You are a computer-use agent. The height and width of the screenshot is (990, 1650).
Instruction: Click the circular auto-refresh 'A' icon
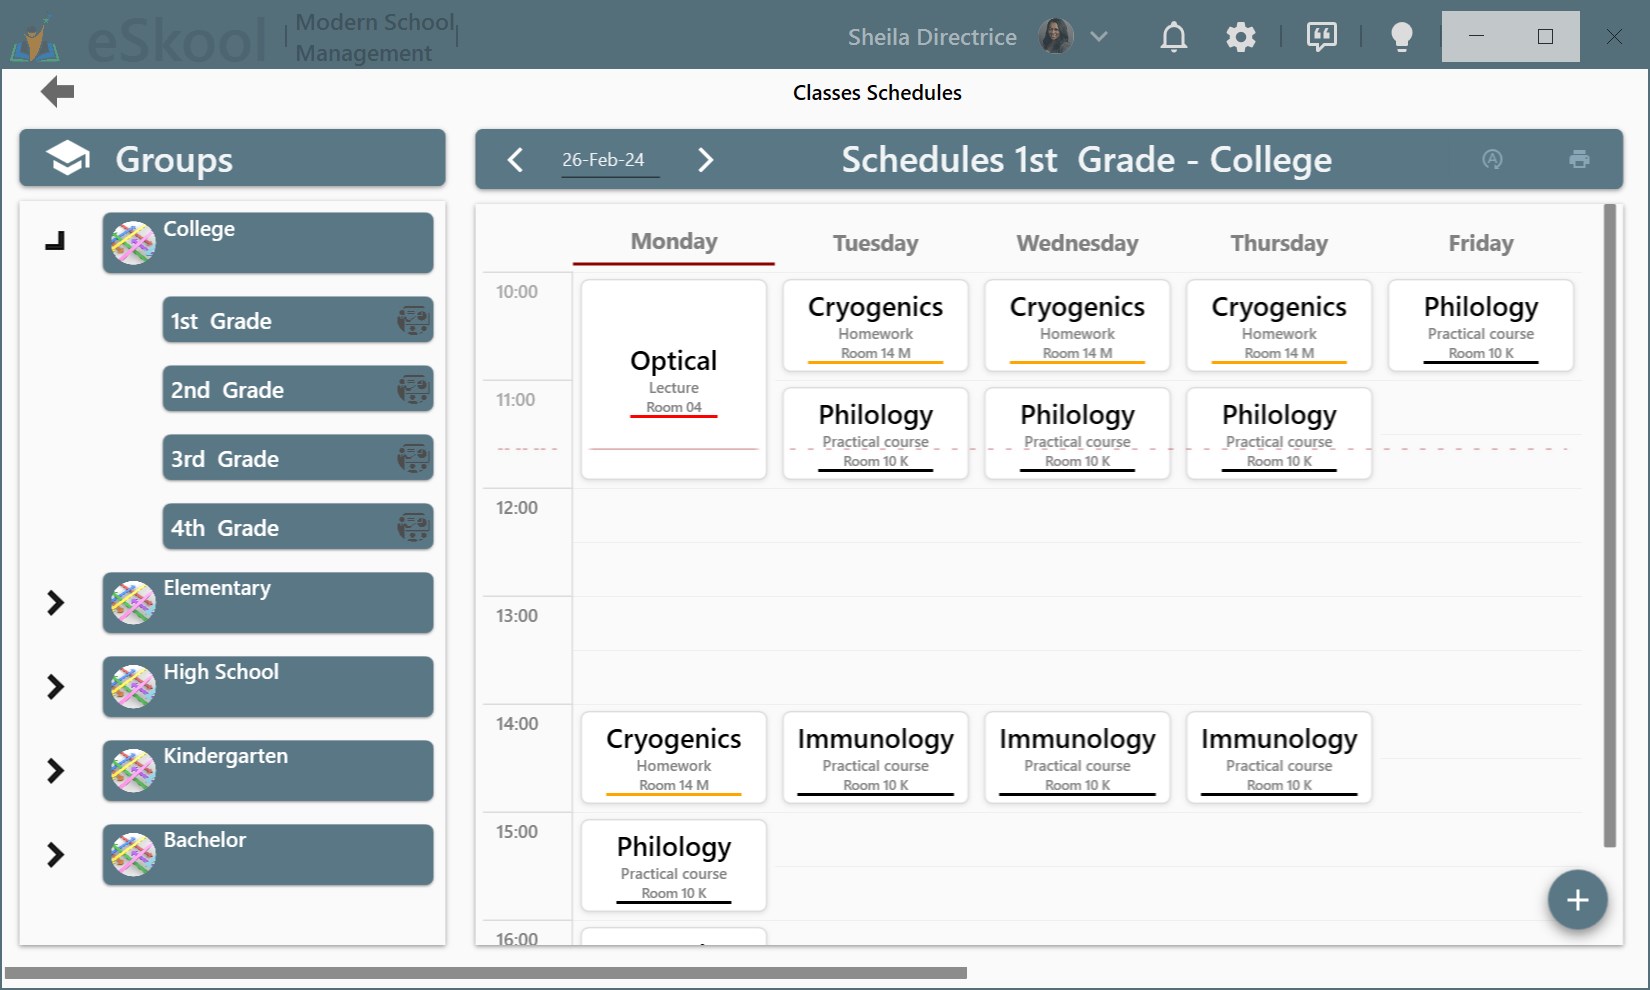point(1493,159)
